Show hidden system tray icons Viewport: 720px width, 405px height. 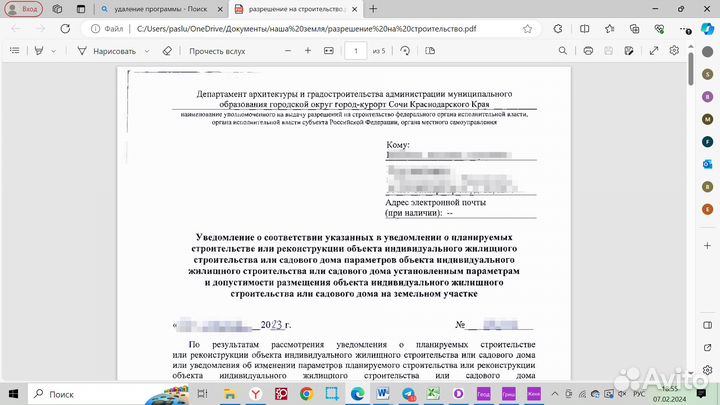tap(555, 394)
